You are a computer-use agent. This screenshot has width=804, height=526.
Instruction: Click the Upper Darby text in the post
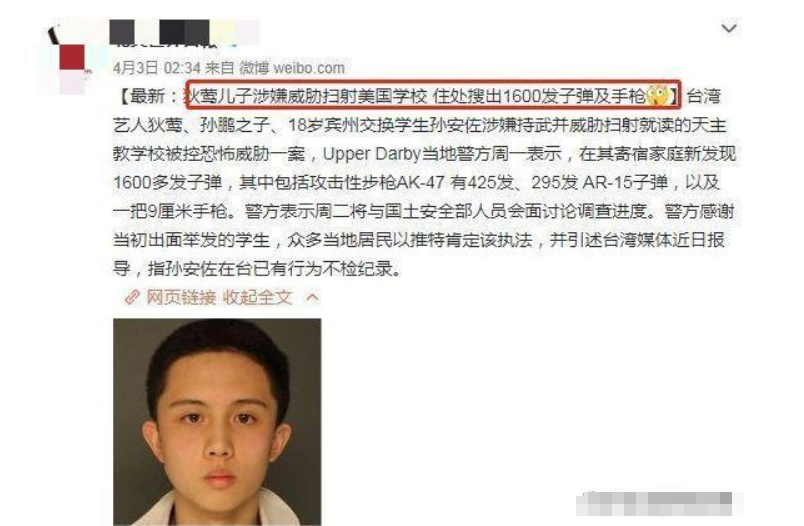(371, 154)
